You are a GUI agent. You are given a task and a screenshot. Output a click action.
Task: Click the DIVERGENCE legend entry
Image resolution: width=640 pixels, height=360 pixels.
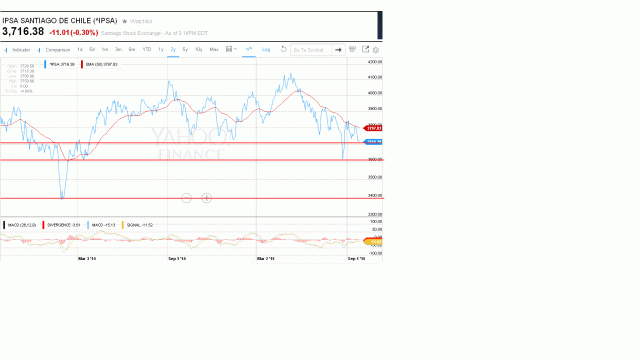point(62,225)
